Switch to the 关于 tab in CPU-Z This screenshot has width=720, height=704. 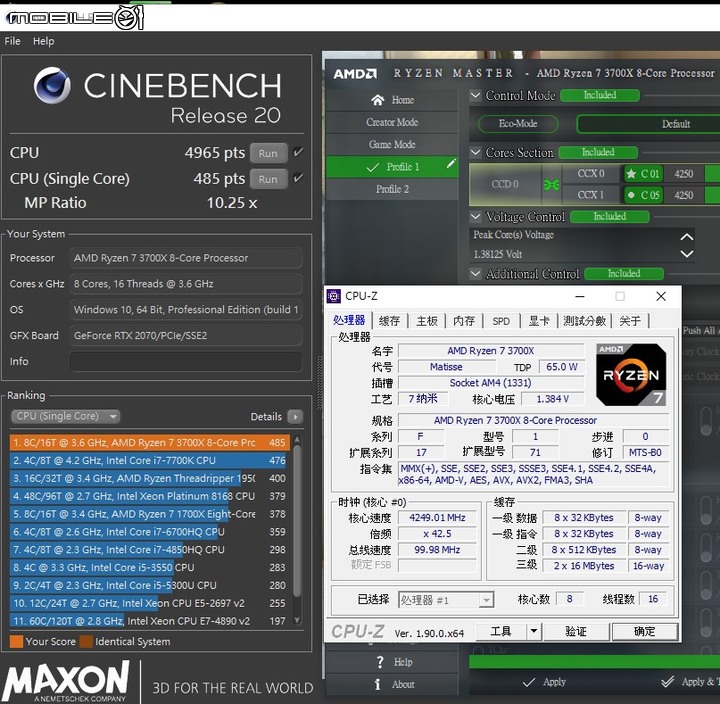(x=630, y=321)
